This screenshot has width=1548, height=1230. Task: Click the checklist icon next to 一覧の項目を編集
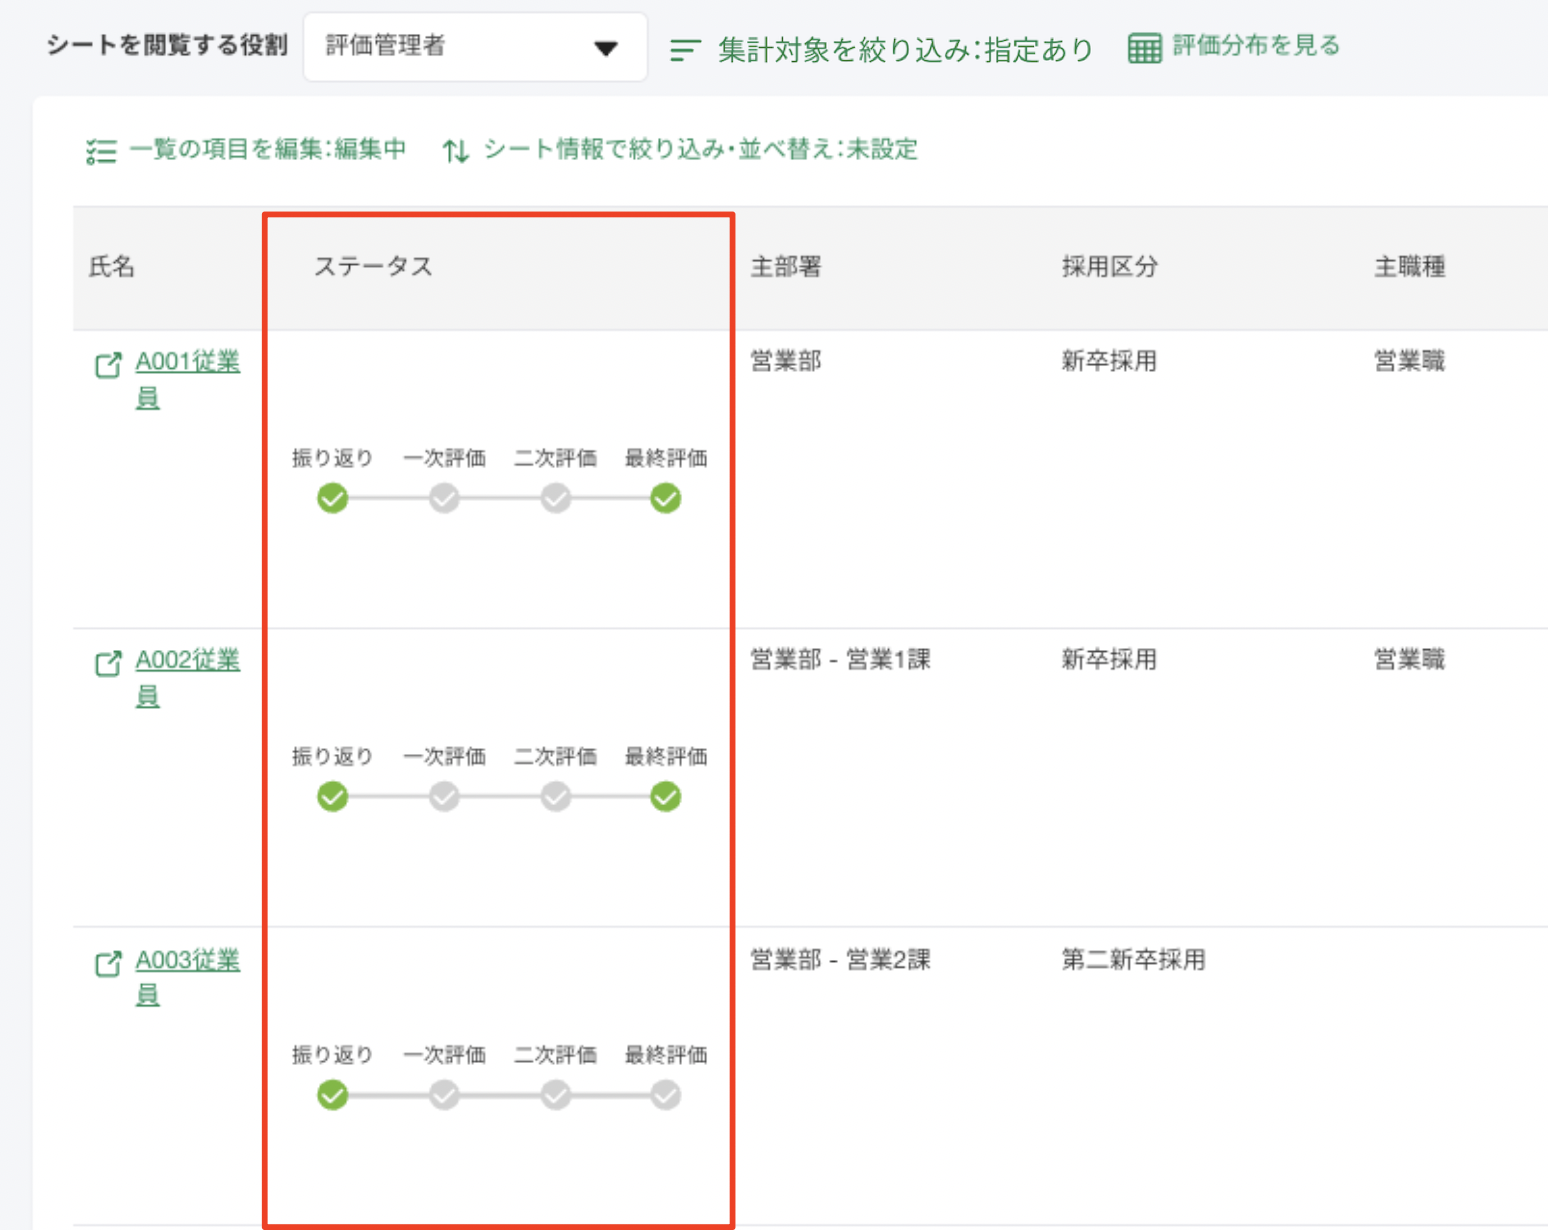(101, 151)
